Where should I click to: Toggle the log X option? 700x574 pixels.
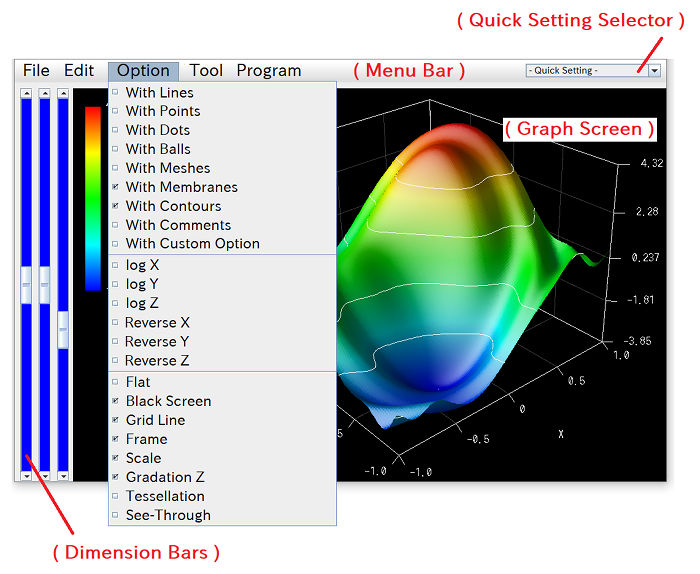click(x=222, y=265)
